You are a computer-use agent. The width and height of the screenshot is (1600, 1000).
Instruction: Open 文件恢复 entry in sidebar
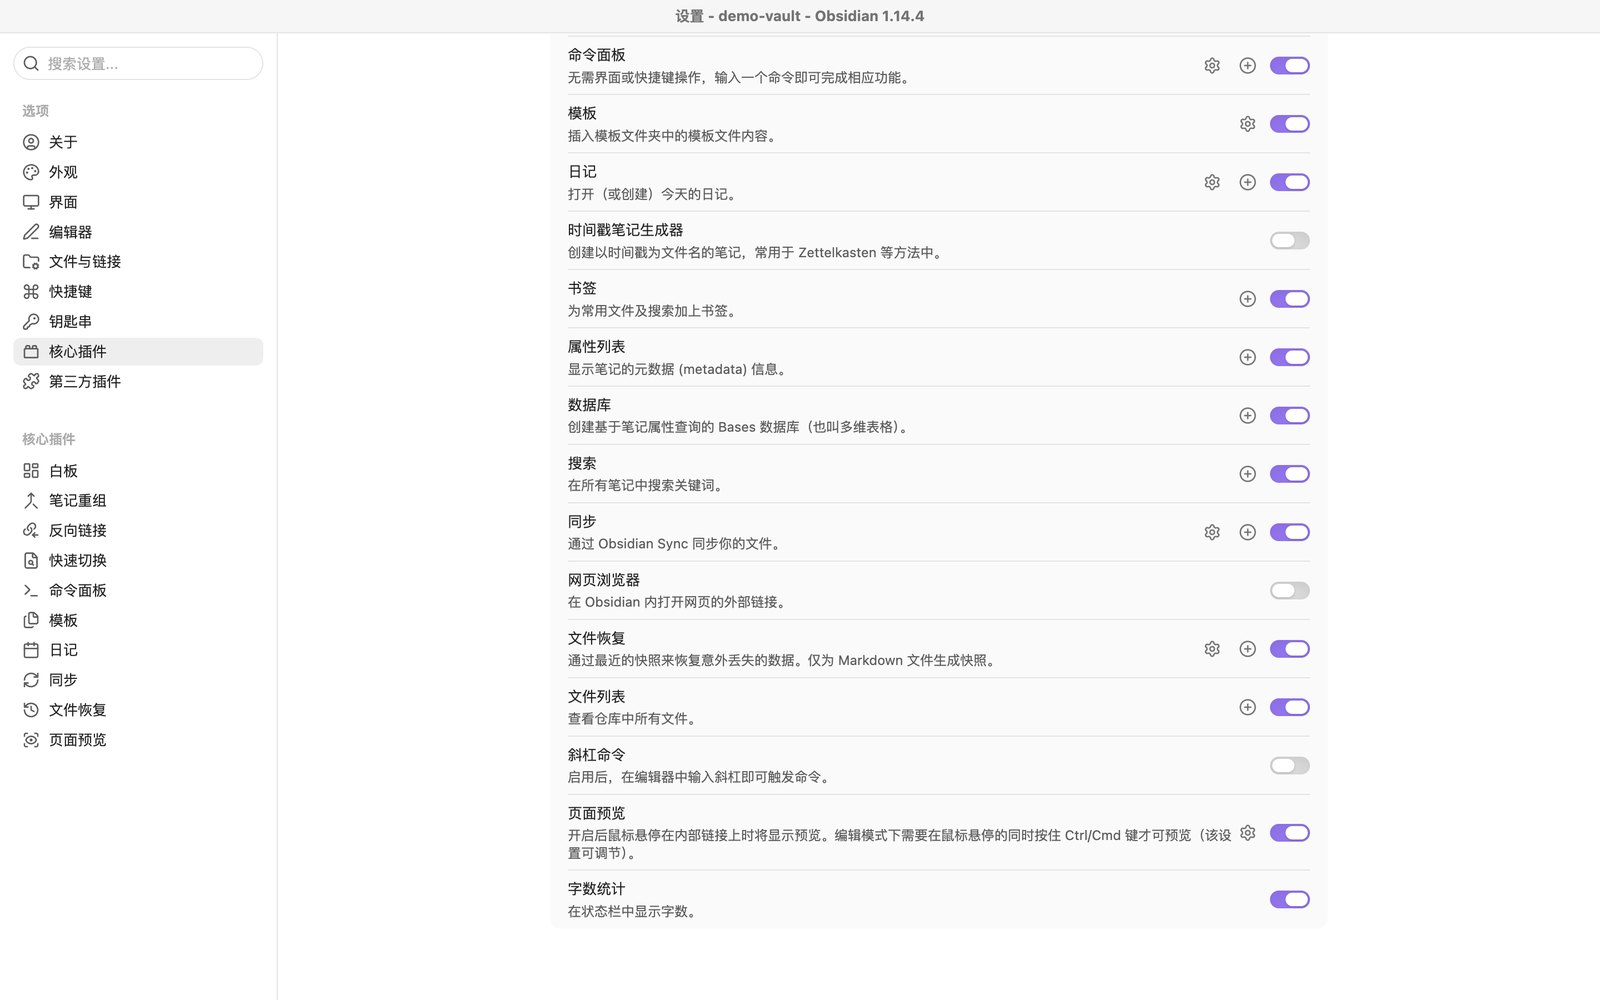[x=138, y=710]
